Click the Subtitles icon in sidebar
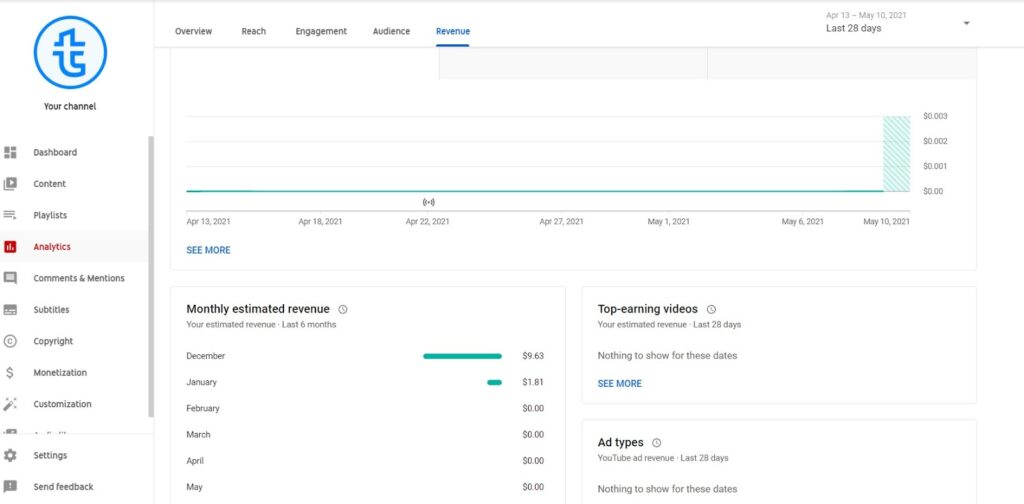Viewport: 1024px width, 504px height. coord(11,310)
